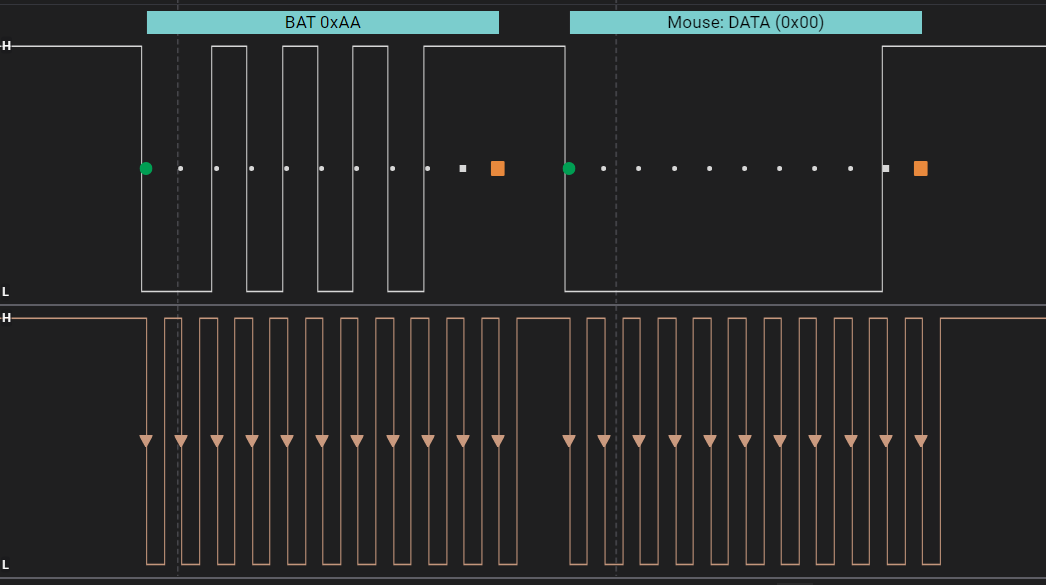Click last falling-edge arrow of Mouse DATA clock burst
This screenshot has height=585, width=1046.
coord(921,441)
